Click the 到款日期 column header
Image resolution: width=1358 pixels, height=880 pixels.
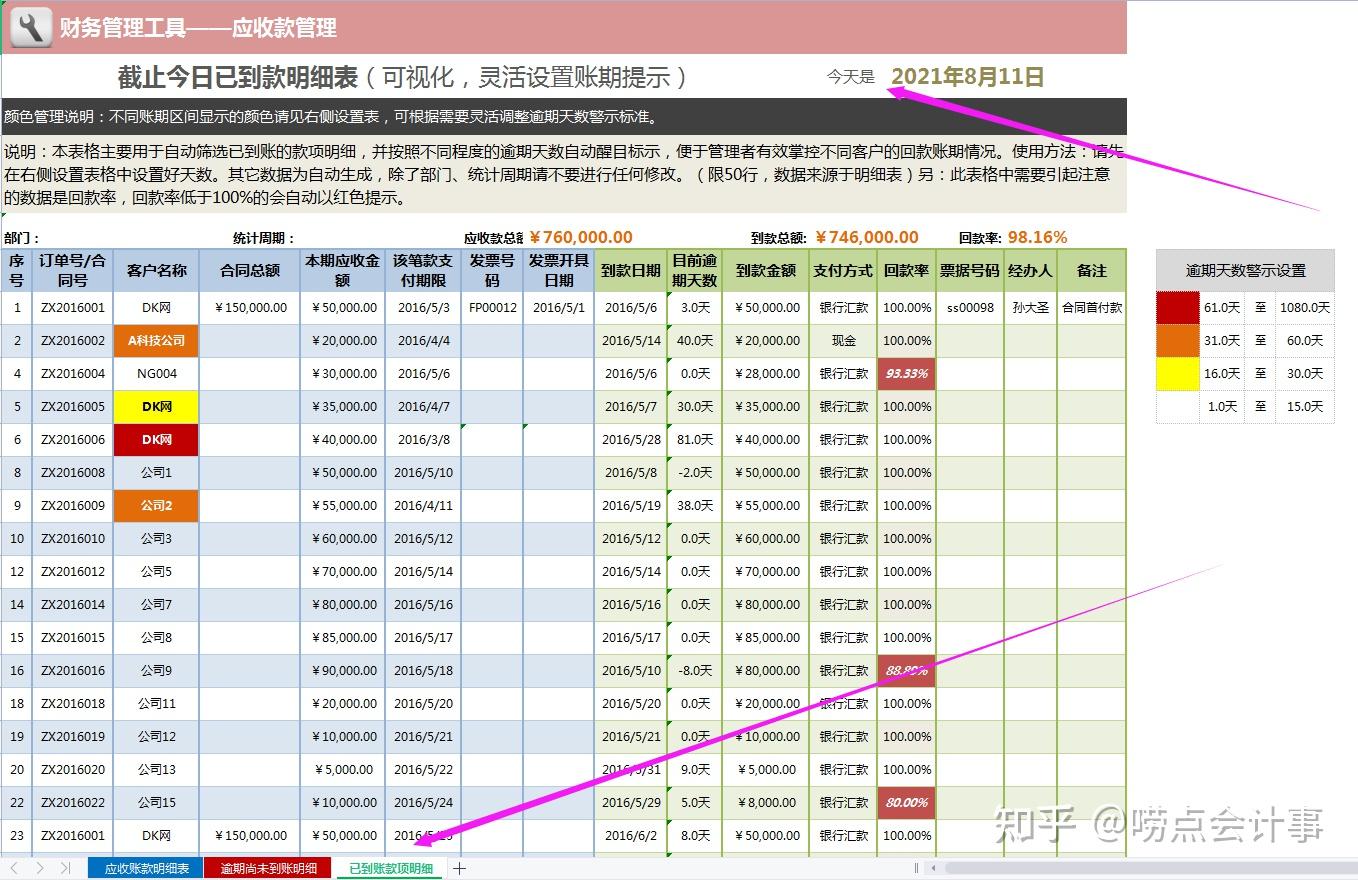tap(631, 270)
